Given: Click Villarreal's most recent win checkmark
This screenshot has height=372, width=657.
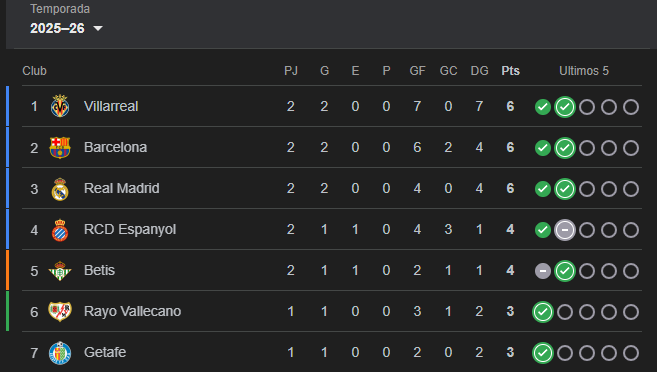Looking at the screenshot, I should click(565, 107).
